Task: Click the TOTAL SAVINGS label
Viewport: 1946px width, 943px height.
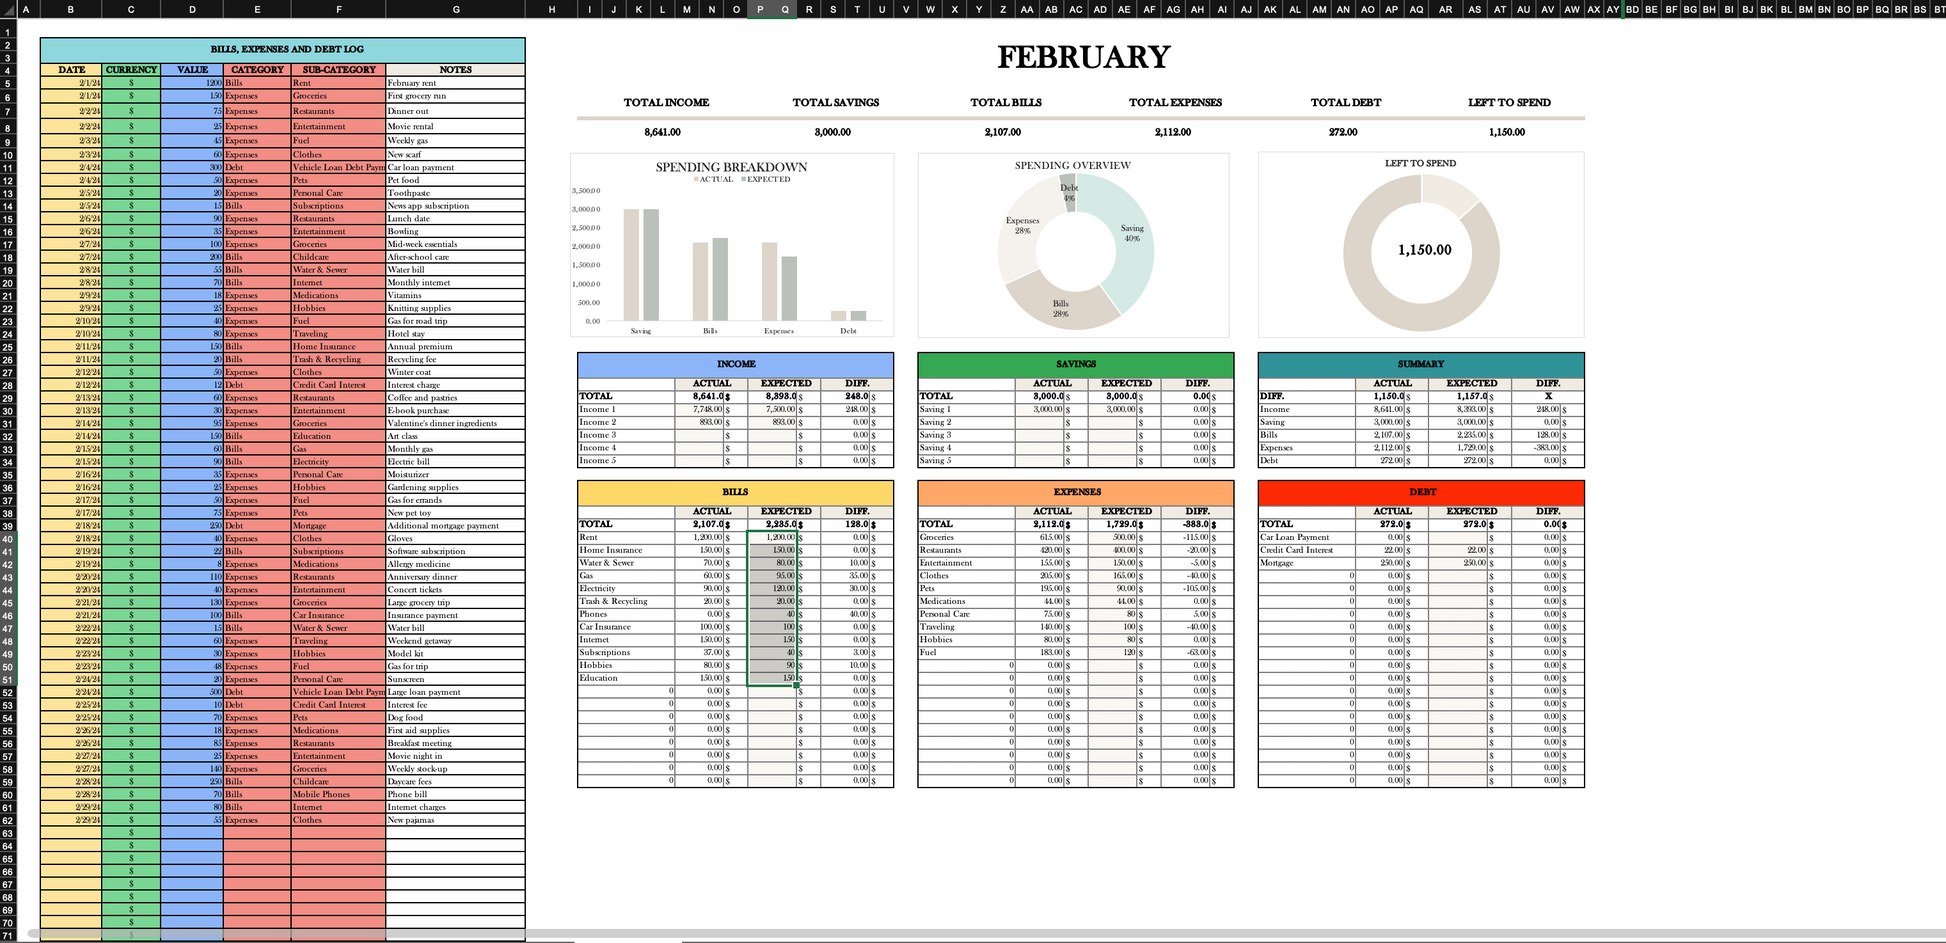Action: coord(835,103)
